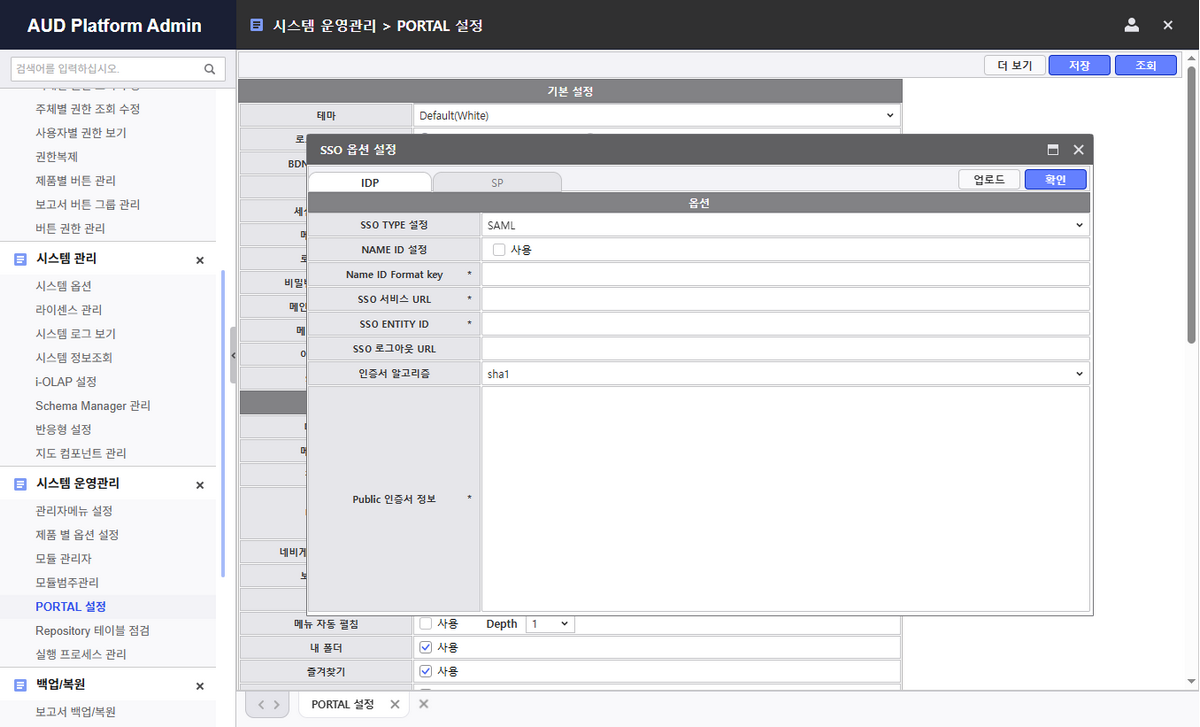Uncheck the 즐겨찾기 사용 checkbox

pyautogui.click(x=425, y=671)
